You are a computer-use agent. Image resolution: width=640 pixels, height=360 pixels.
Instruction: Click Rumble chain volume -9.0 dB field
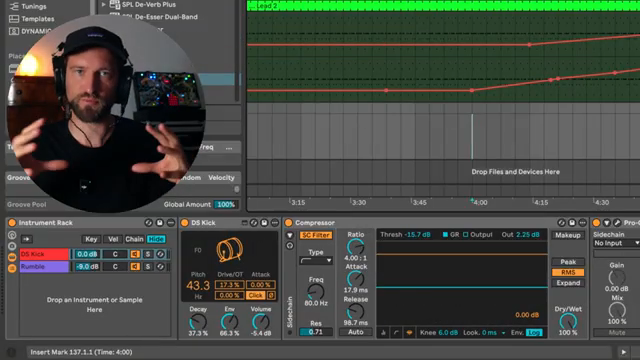(x=87, y=267)
